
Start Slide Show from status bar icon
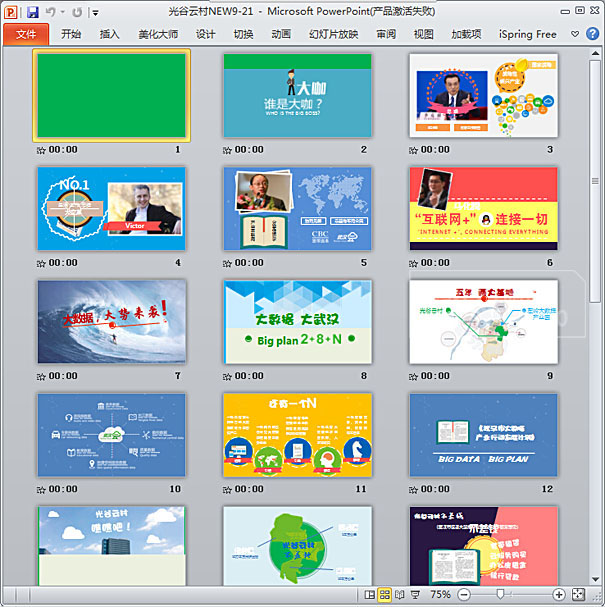click(x=415, y=594)
